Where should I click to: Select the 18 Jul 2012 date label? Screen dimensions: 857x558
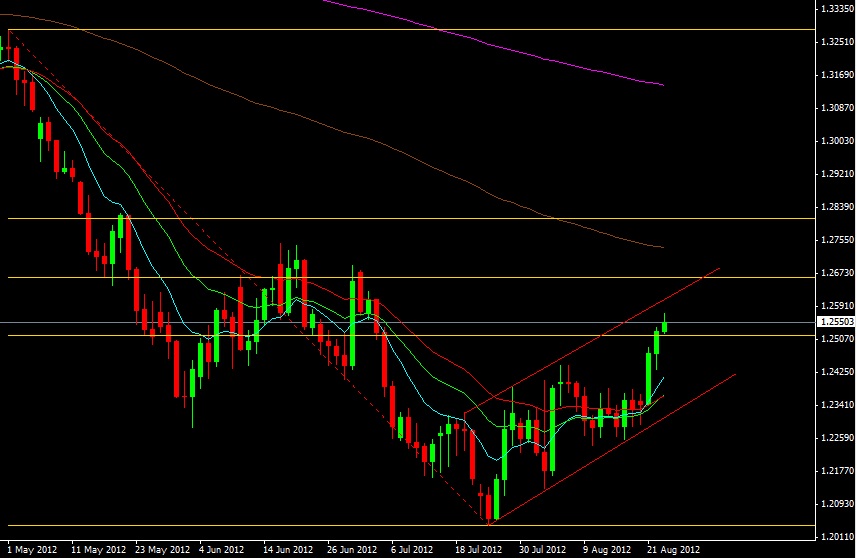(x=479, y=549)
